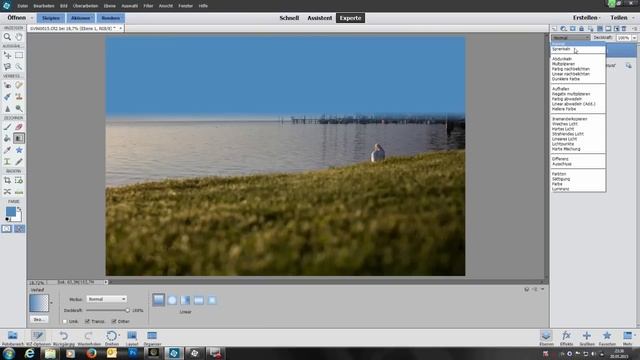Viewport: 640px width, 360px height.
Task: Choose the linear gradient type
Action: point(158,300)
